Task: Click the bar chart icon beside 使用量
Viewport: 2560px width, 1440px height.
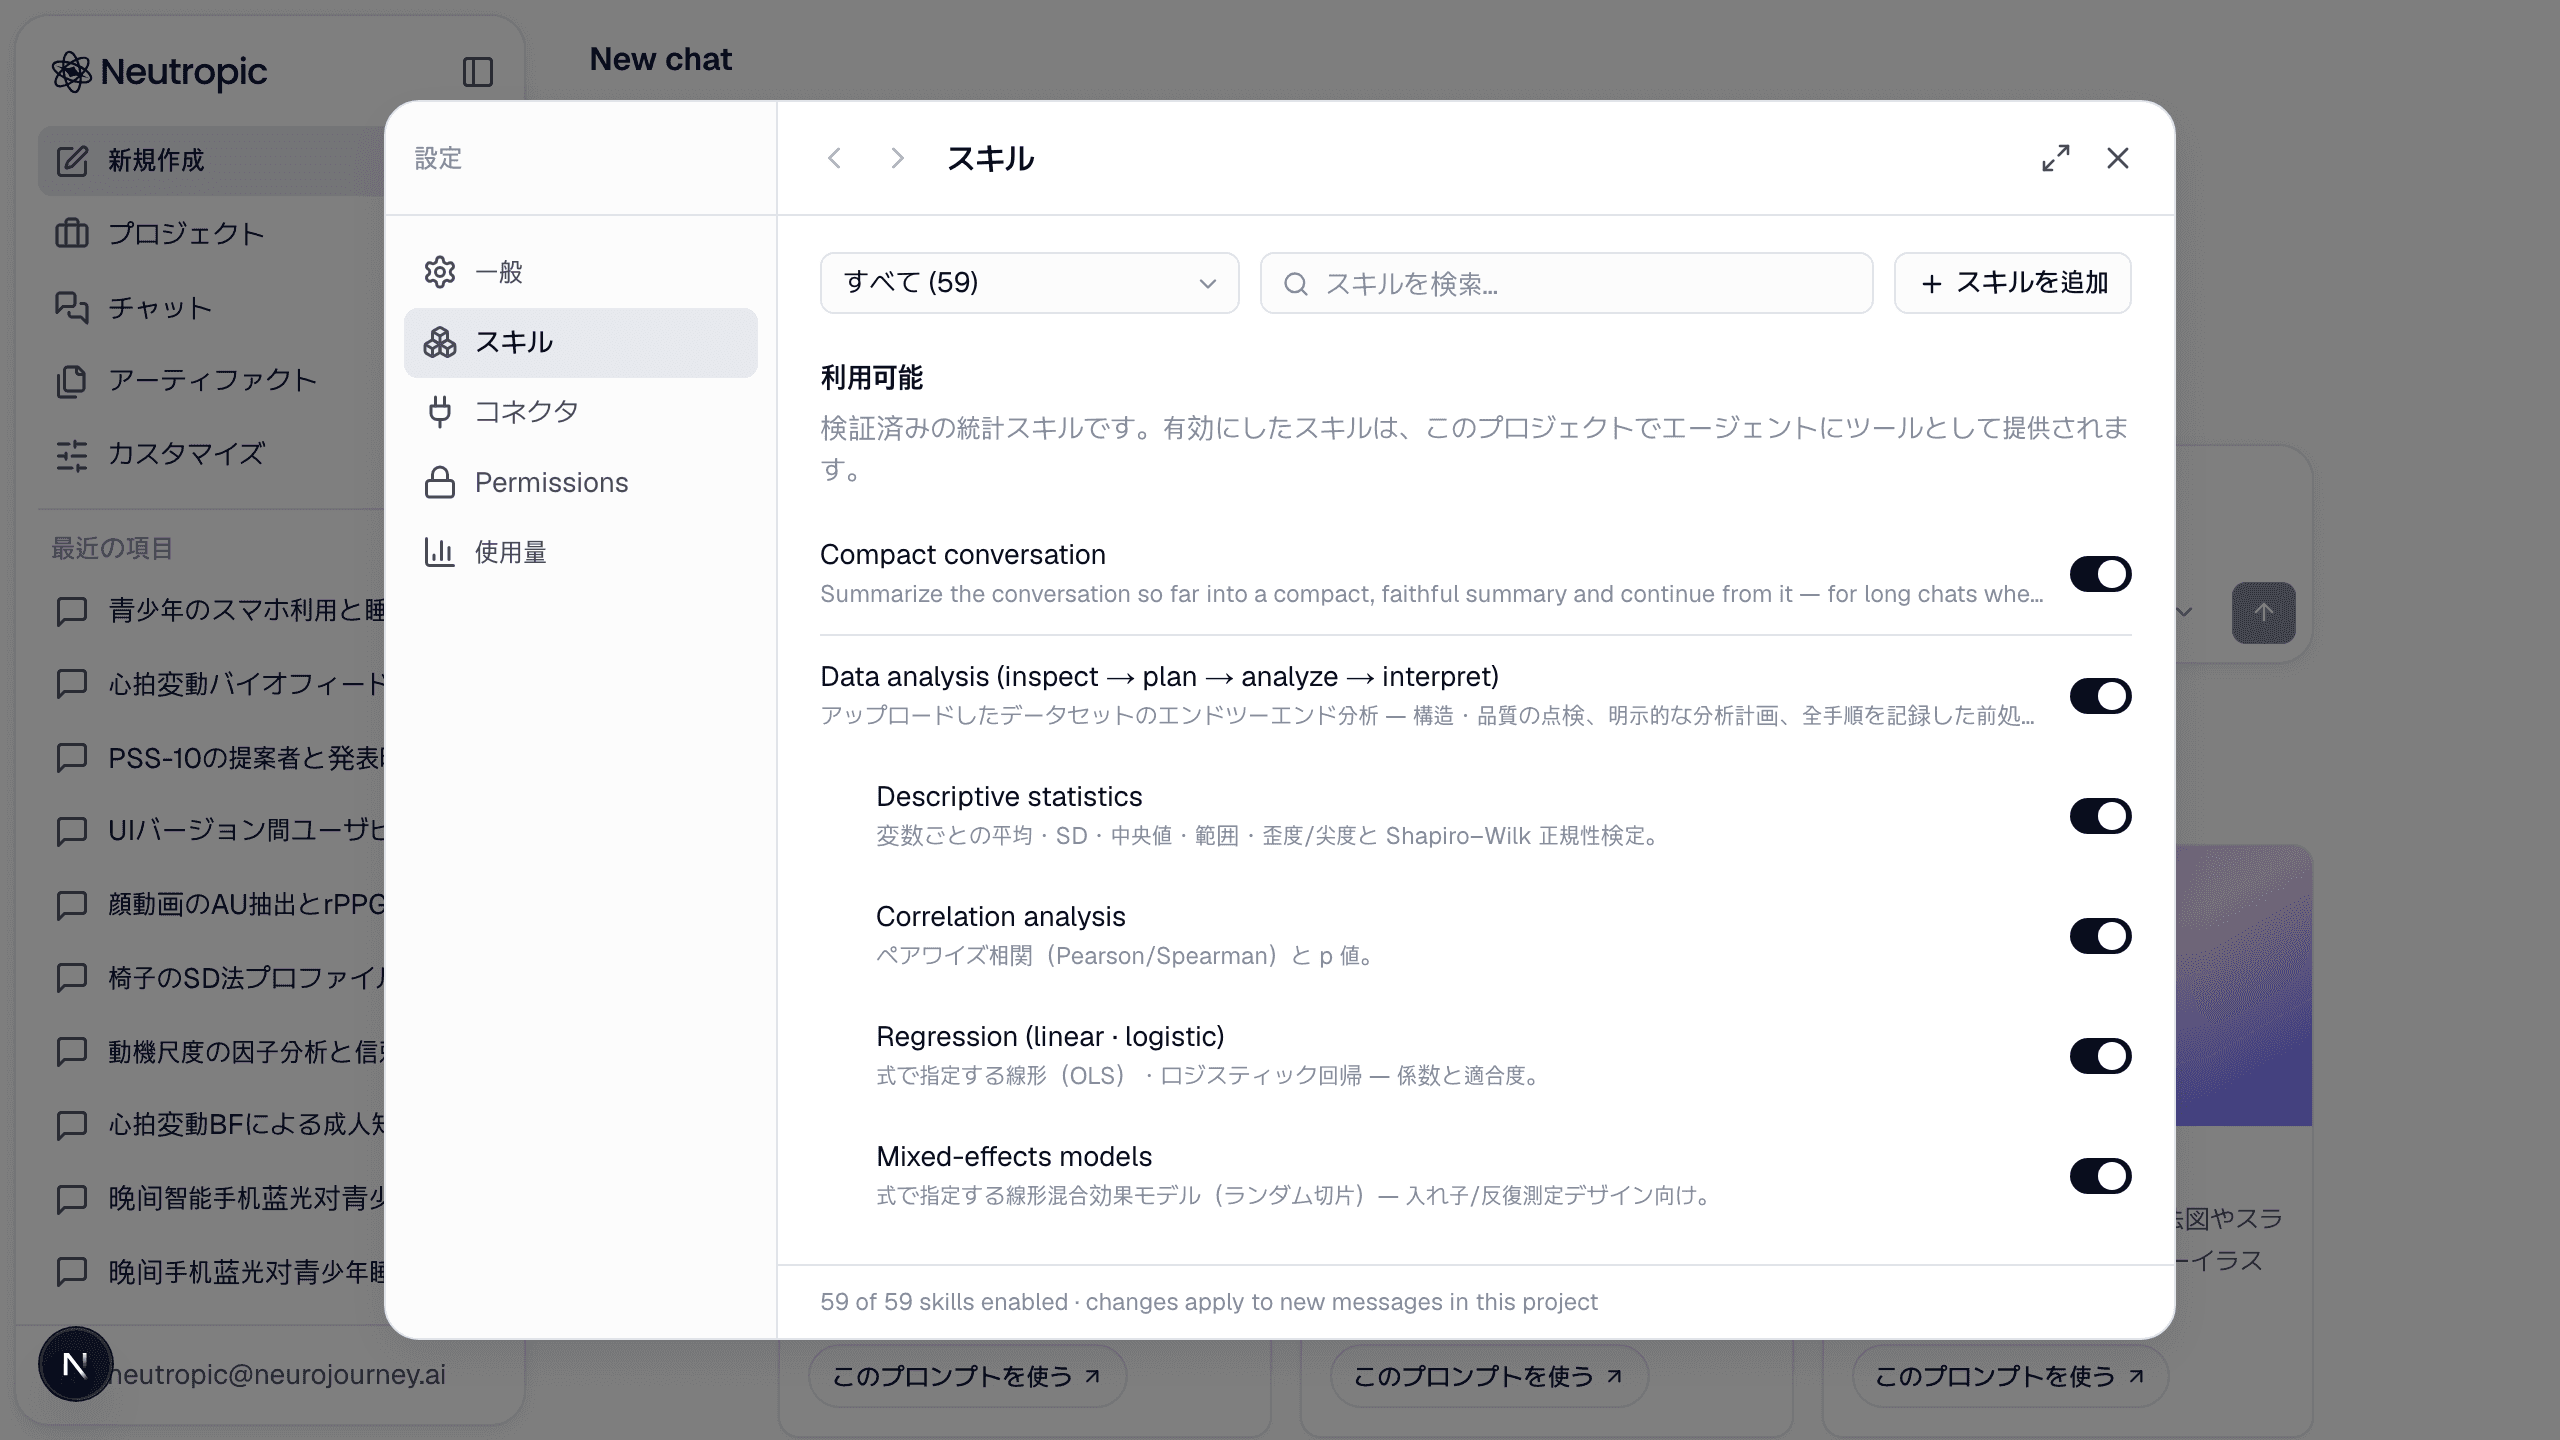Action: click(440, 552)
